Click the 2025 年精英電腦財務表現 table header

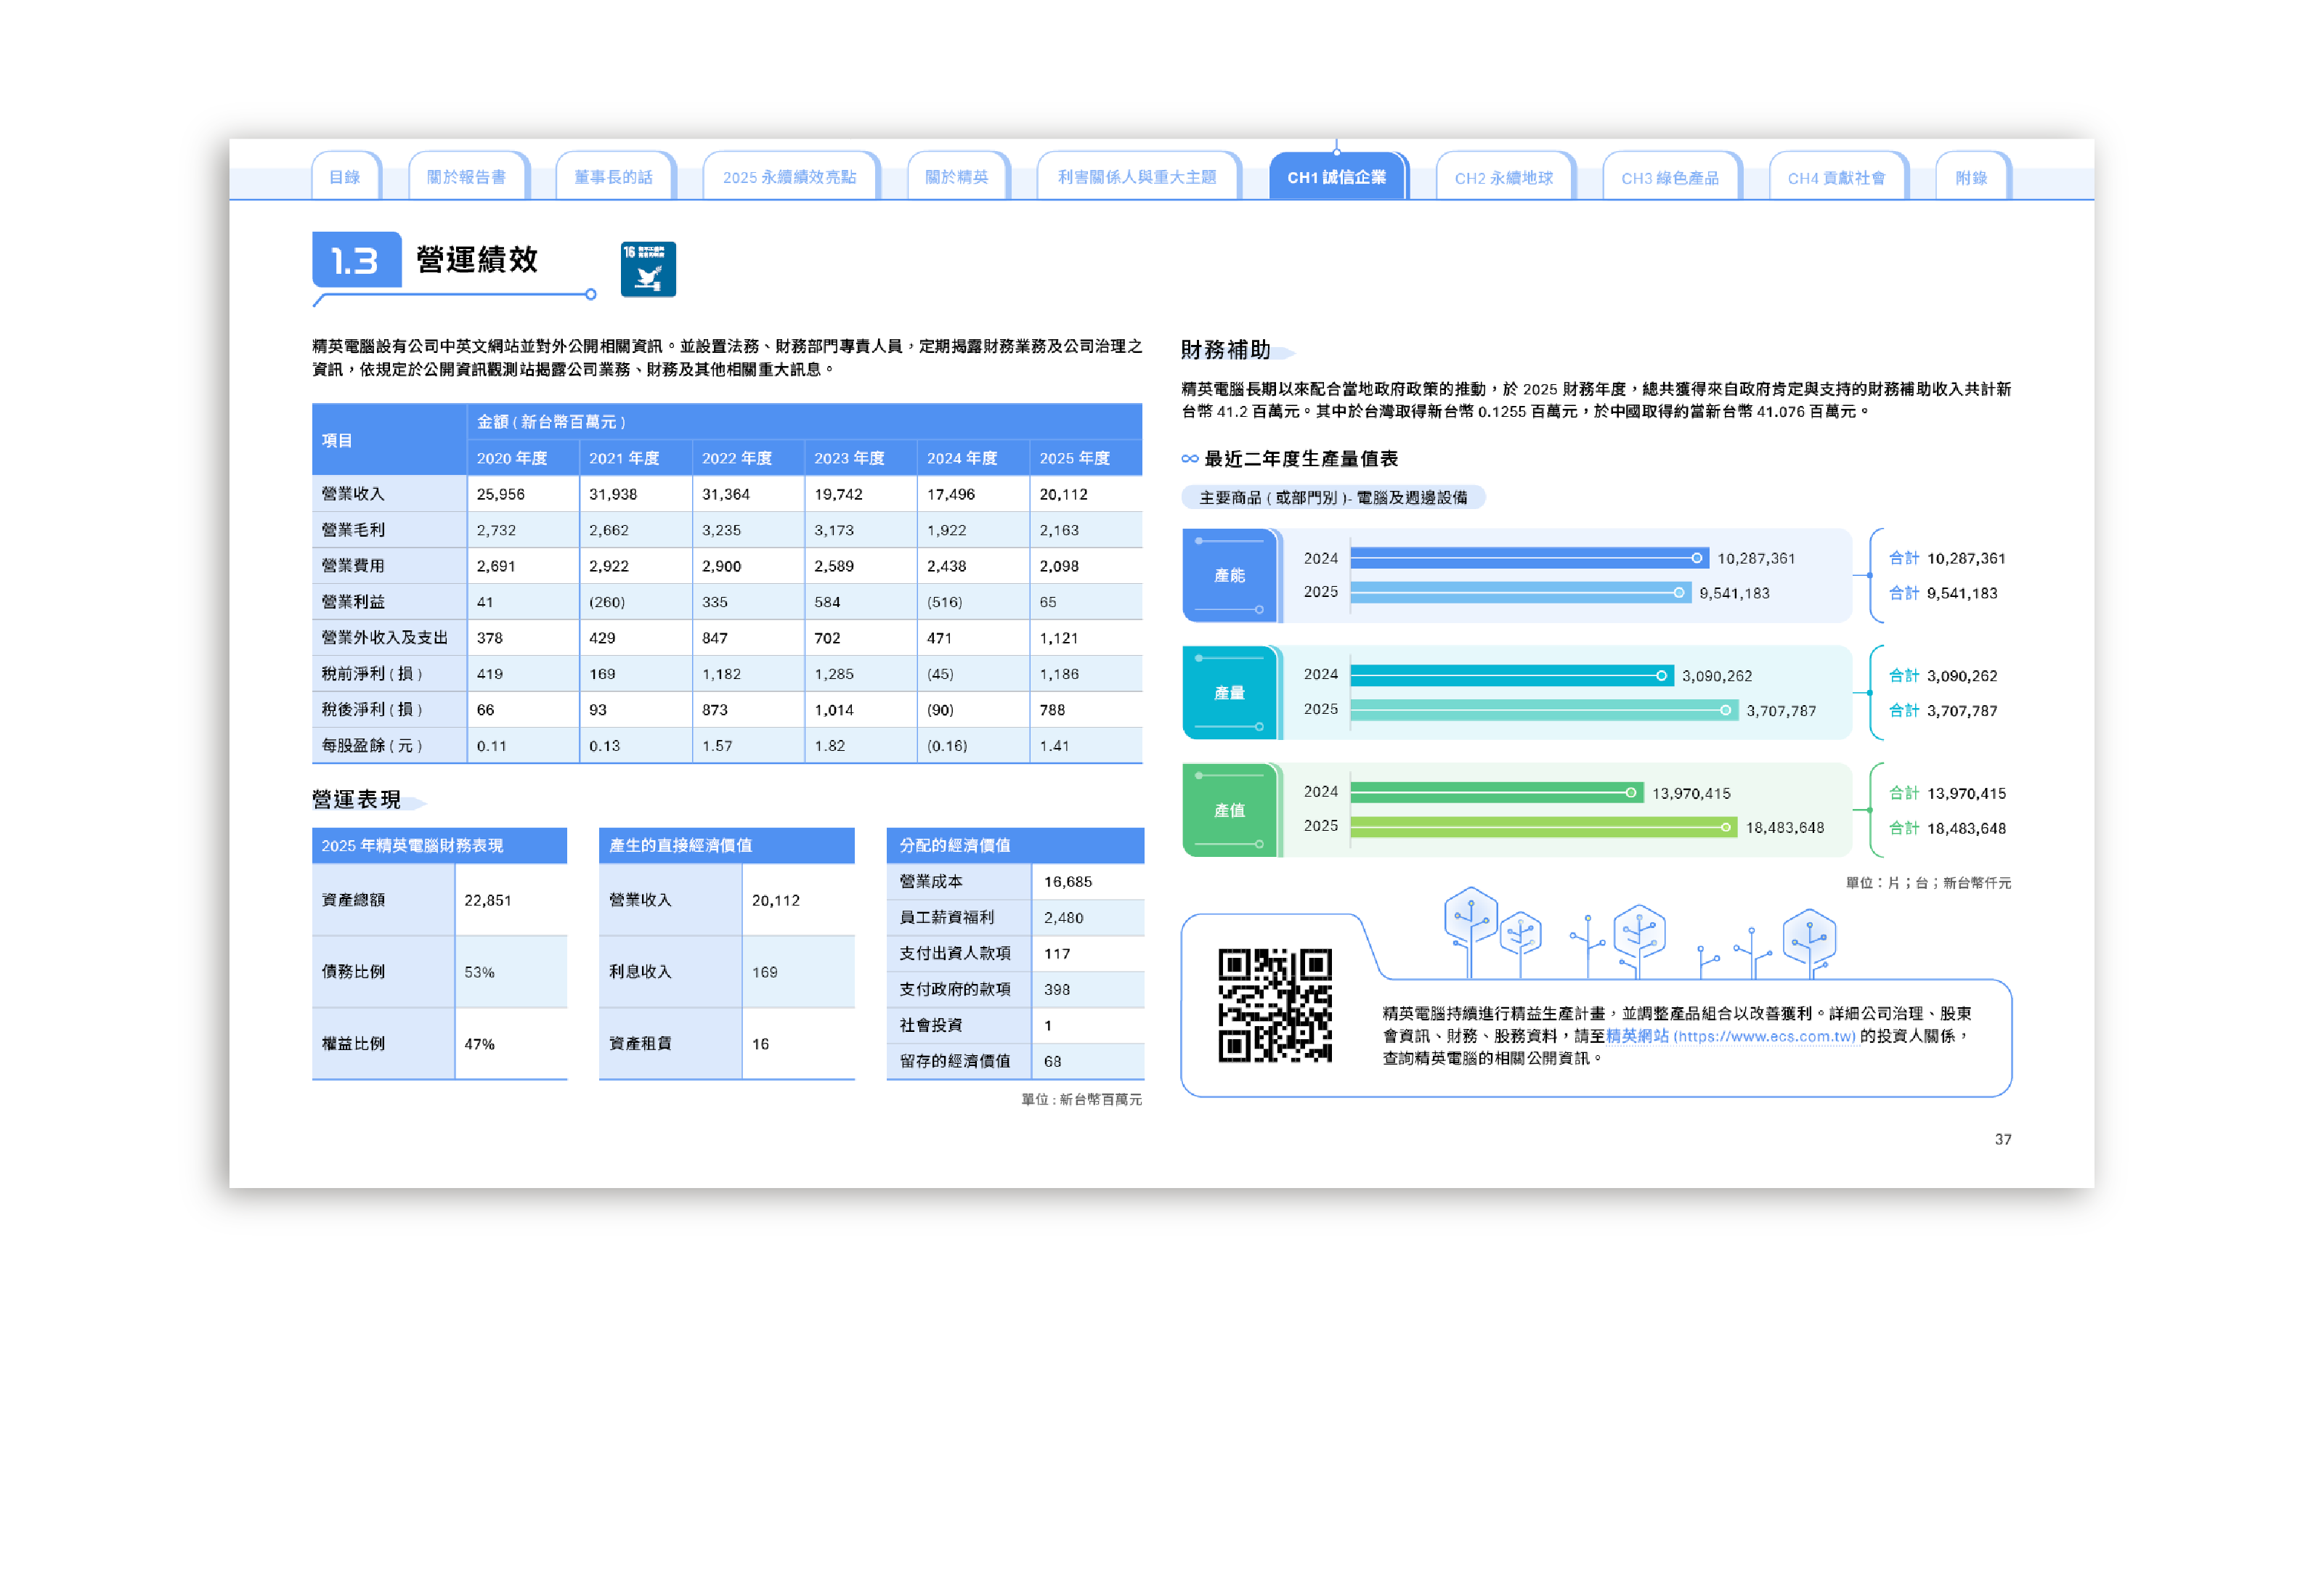440,846
